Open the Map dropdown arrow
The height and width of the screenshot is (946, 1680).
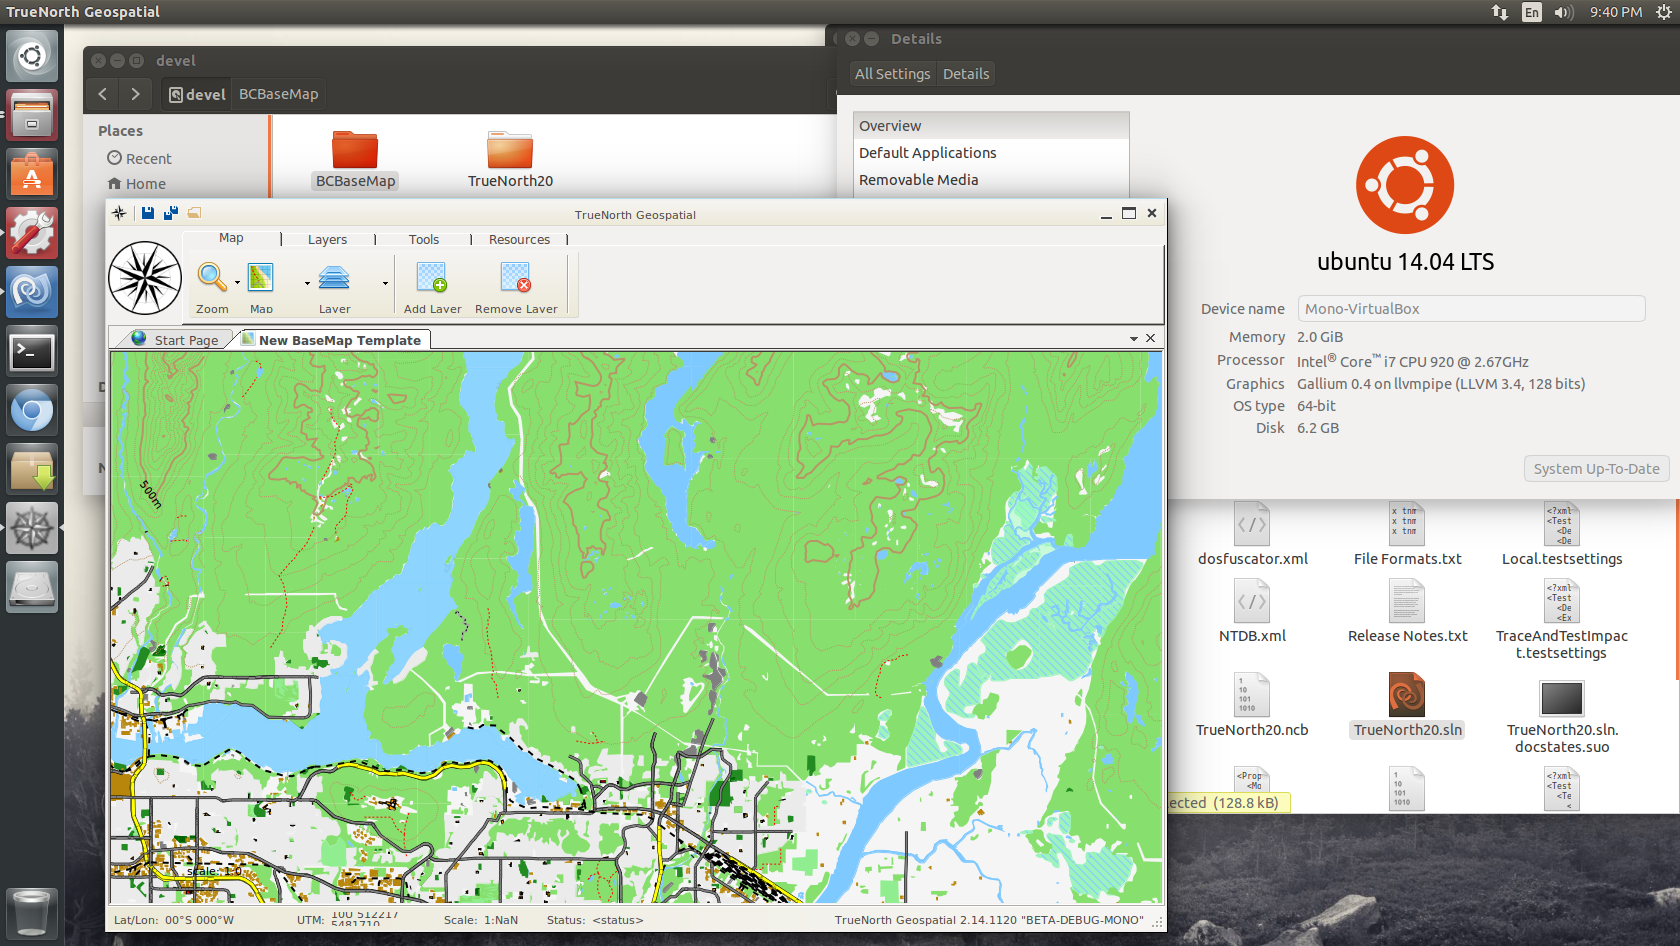(307, 283)
